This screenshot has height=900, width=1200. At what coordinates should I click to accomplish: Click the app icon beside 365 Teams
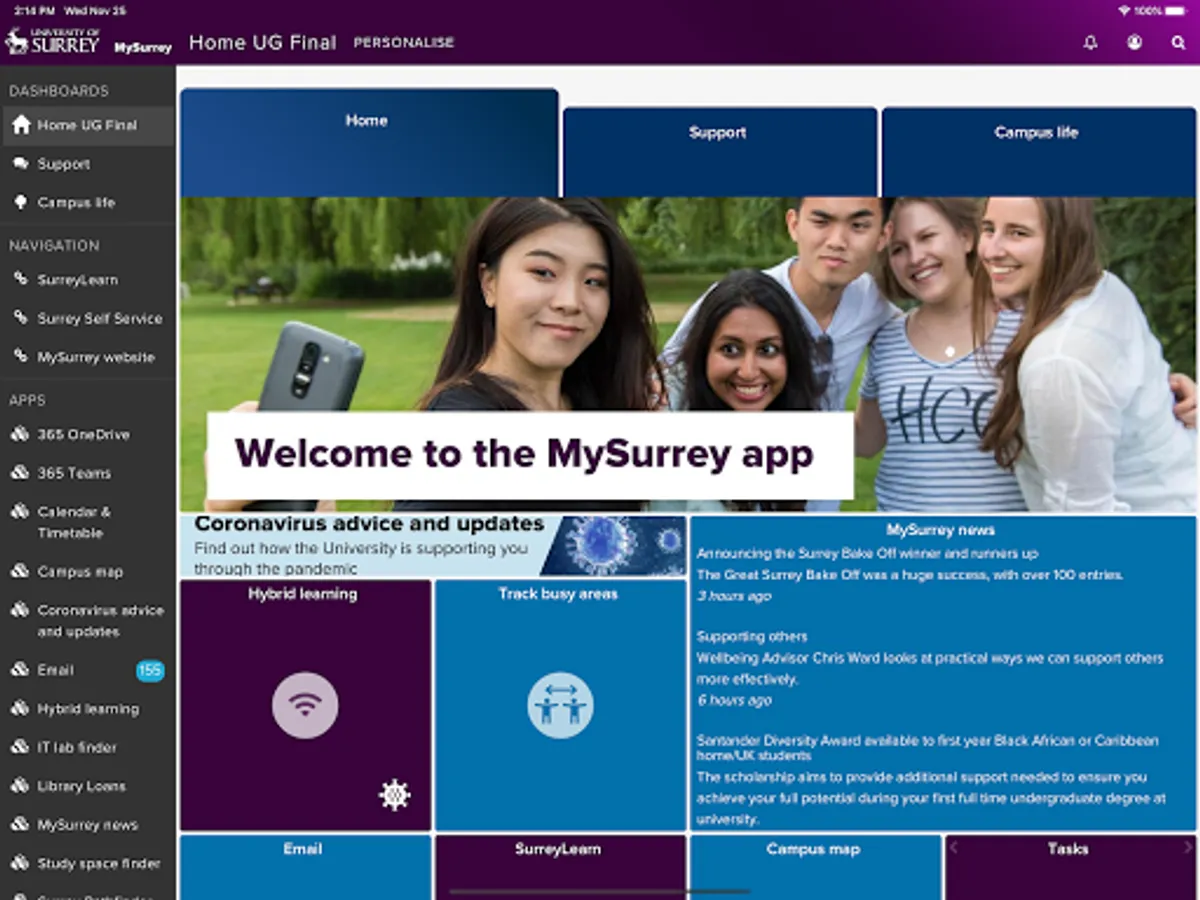pos(21,473)
